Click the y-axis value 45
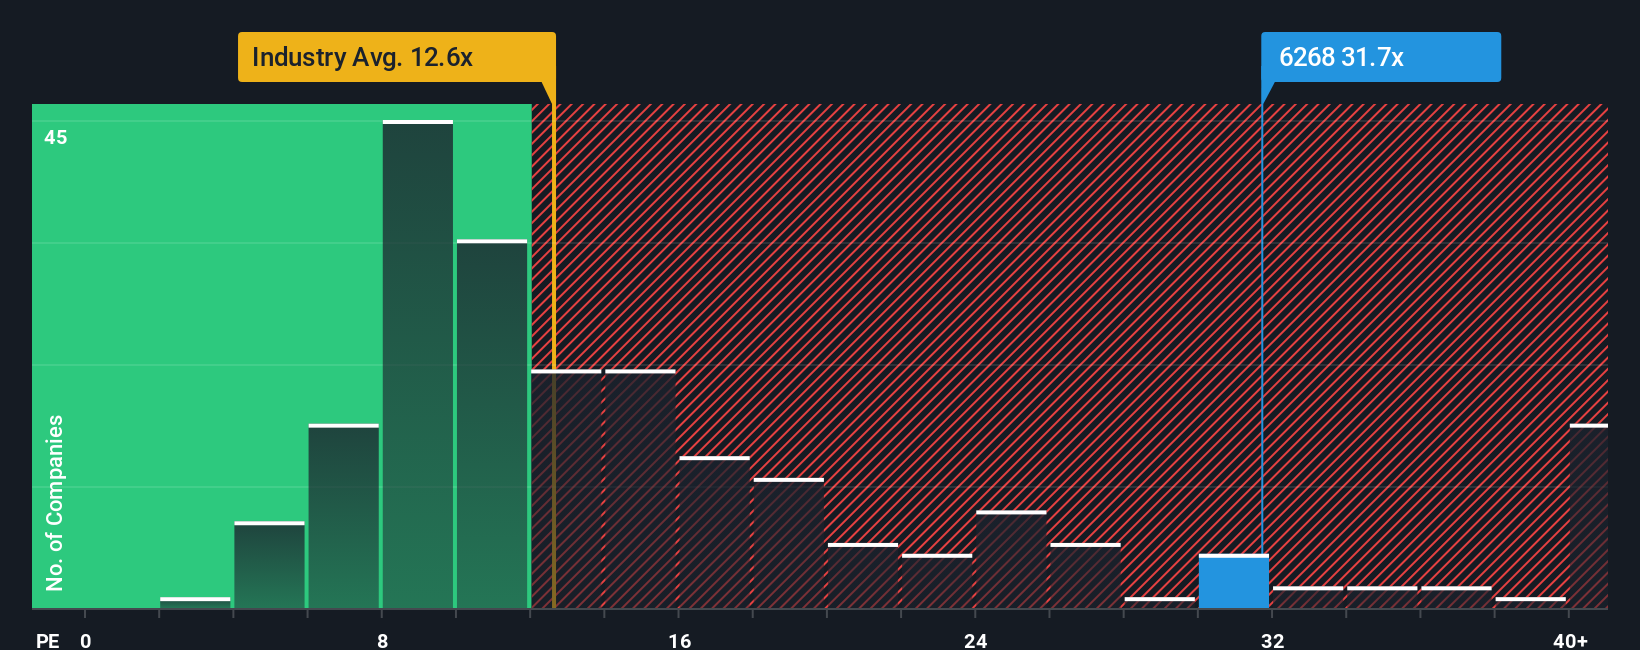Screen dimensions: 1640x650 [56, 137]
